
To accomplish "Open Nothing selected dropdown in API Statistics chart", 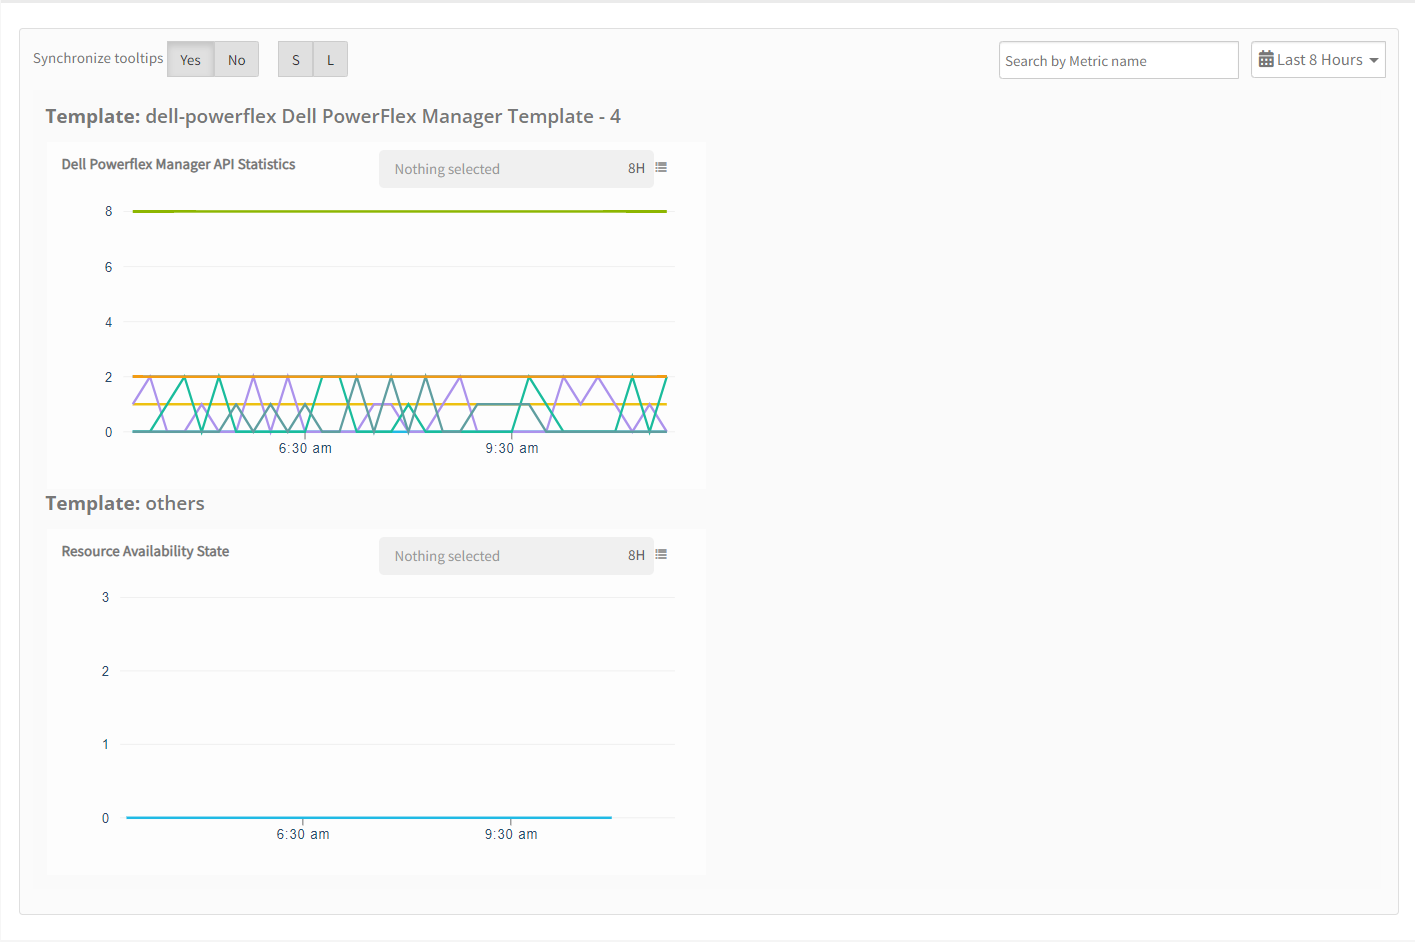I will tap(500, 169).
